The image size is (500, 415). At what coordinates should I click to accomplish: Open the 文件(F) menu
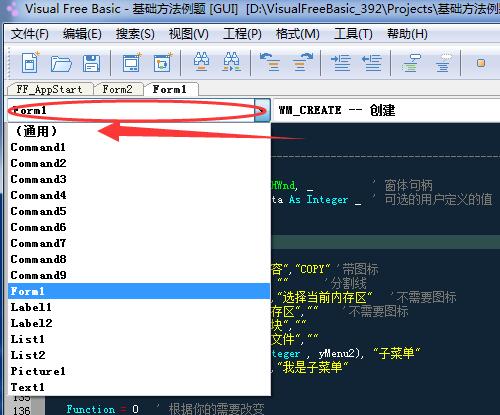[30, 34]
